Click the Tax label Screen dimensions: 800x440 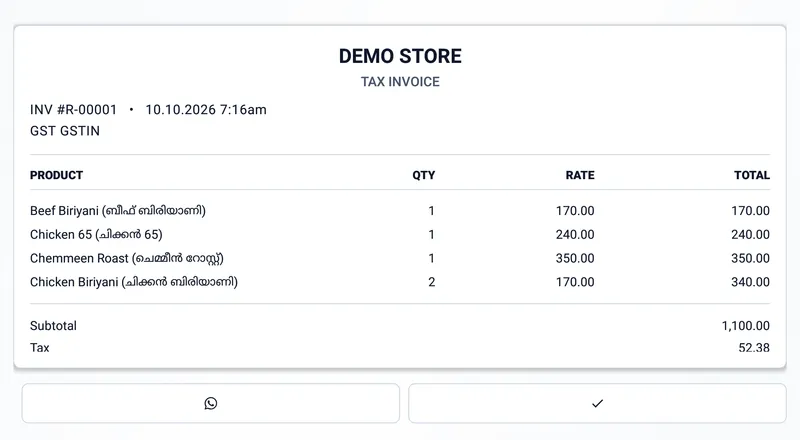point(40,348)
